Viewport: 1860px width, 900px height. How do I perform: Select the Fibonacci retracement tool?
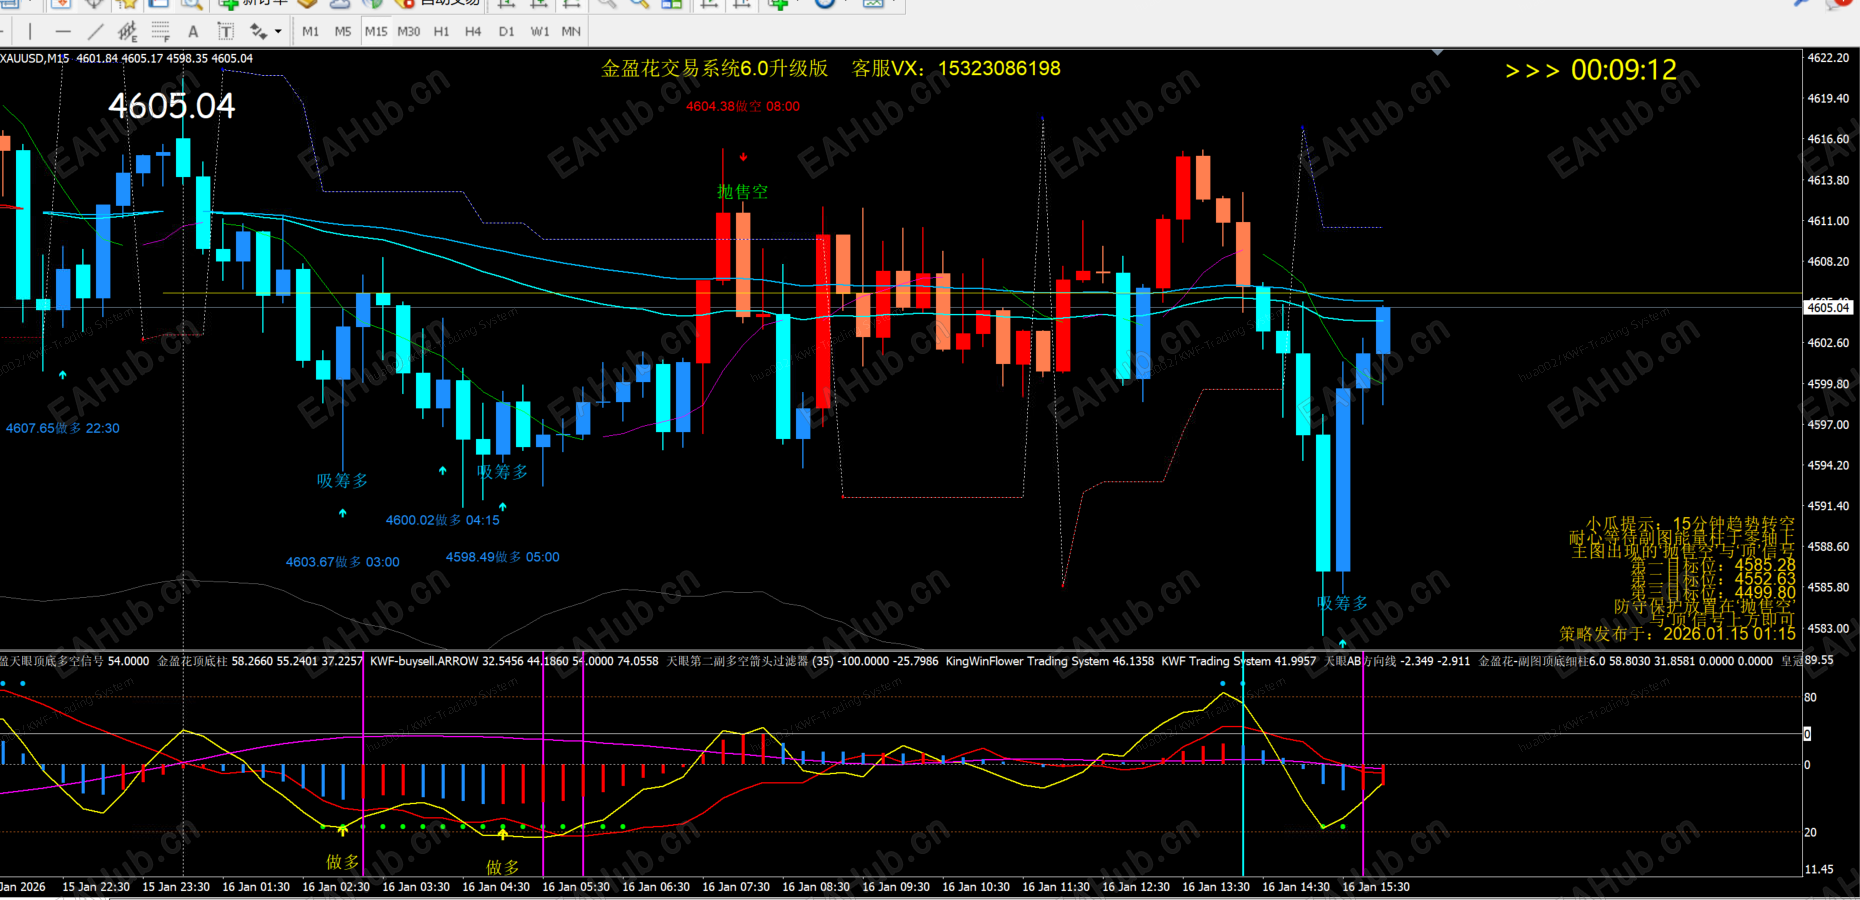[x=160, y=31]
